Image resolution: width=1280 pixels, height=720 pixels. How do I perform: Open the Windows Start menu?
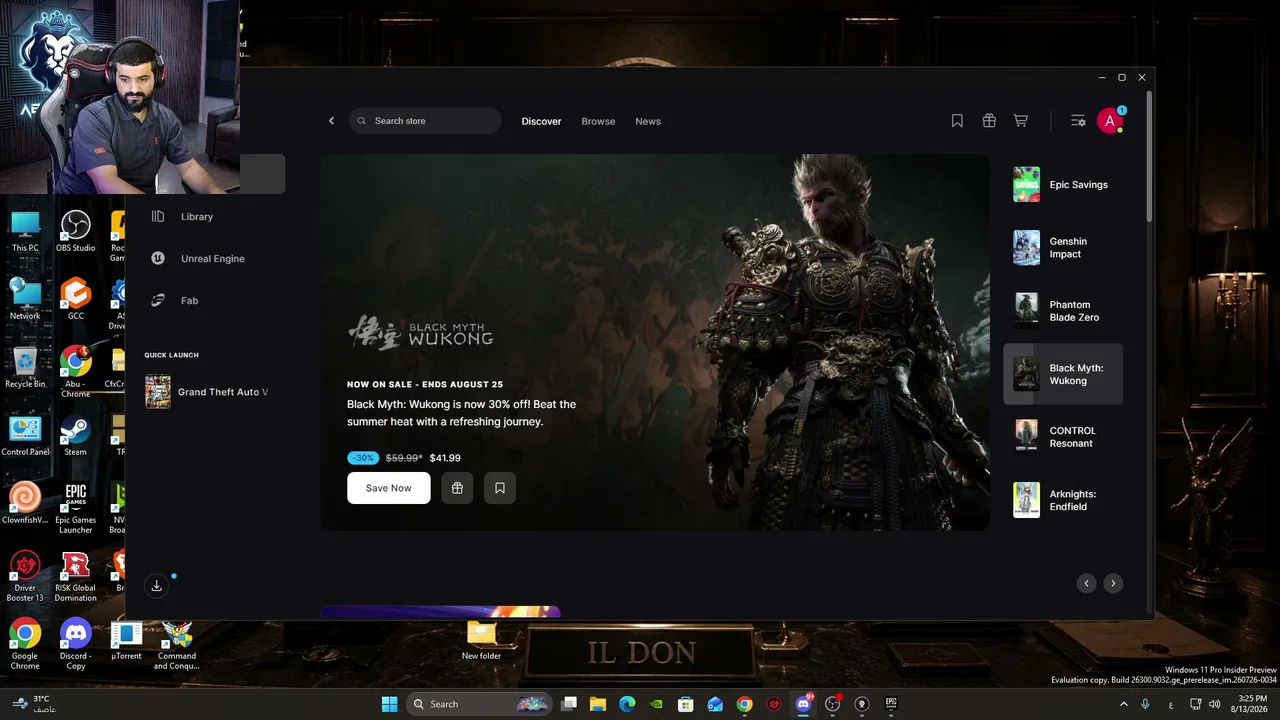389,704
